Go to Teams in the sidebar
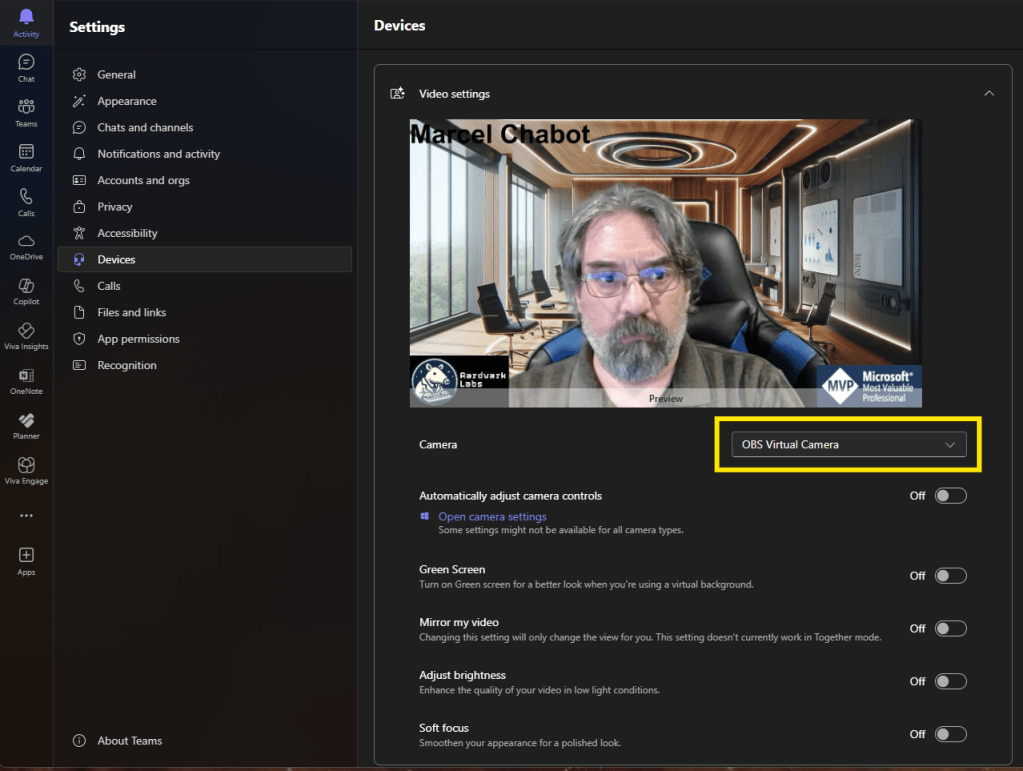The width and height of the screenshot is (1023, 771). [x=26, y=108]
